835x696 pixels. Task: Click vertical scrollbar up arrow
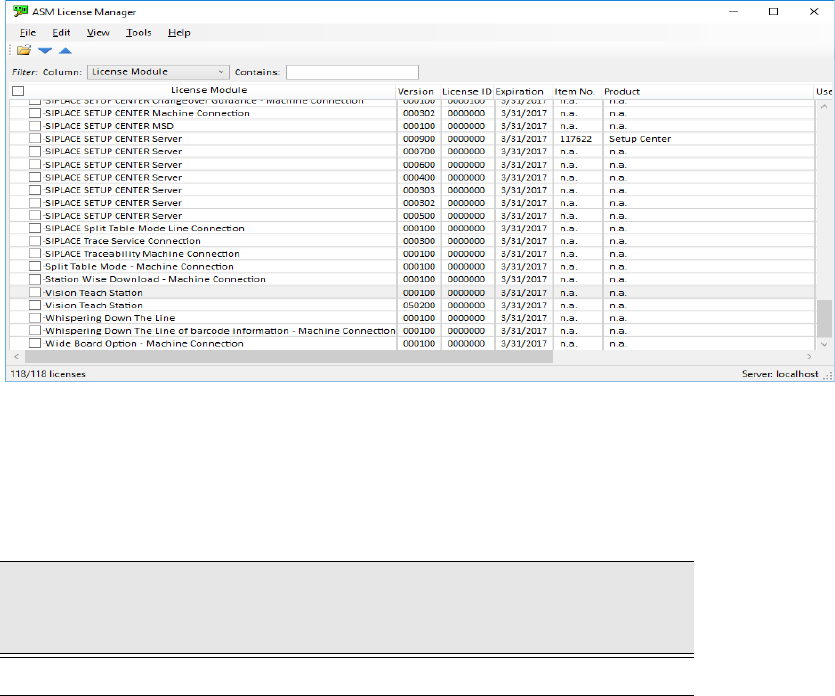coord(824,107)
